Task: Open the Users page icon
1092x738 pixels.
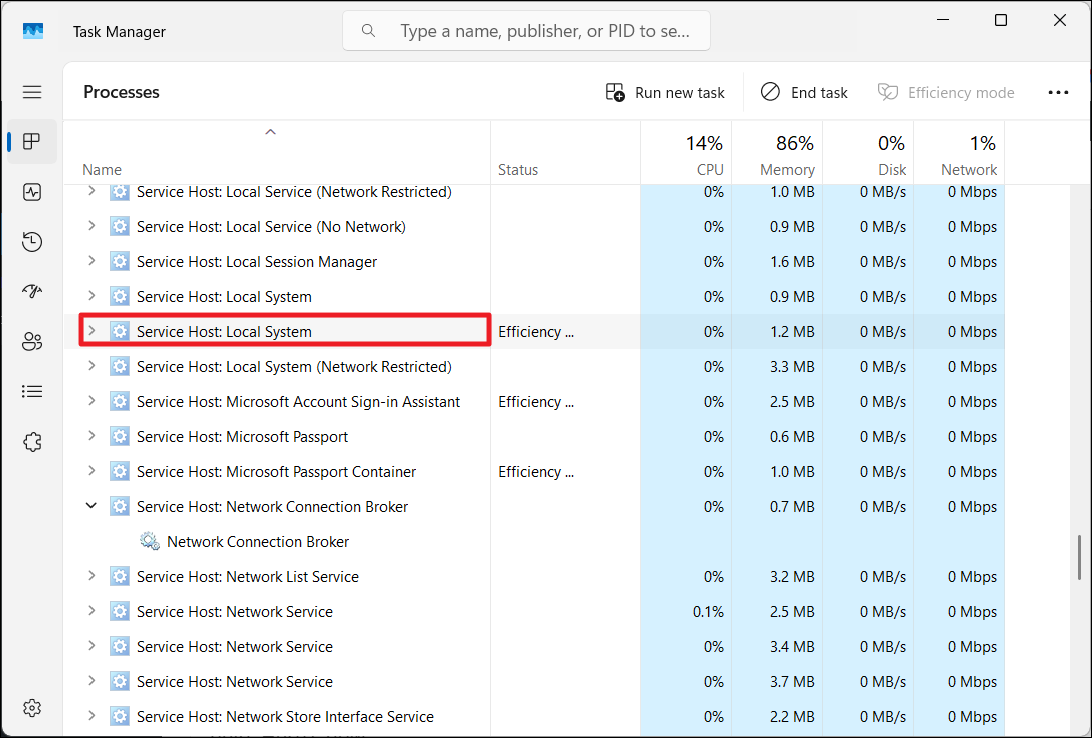Action: pyautogui.click(x=32, y=342)
